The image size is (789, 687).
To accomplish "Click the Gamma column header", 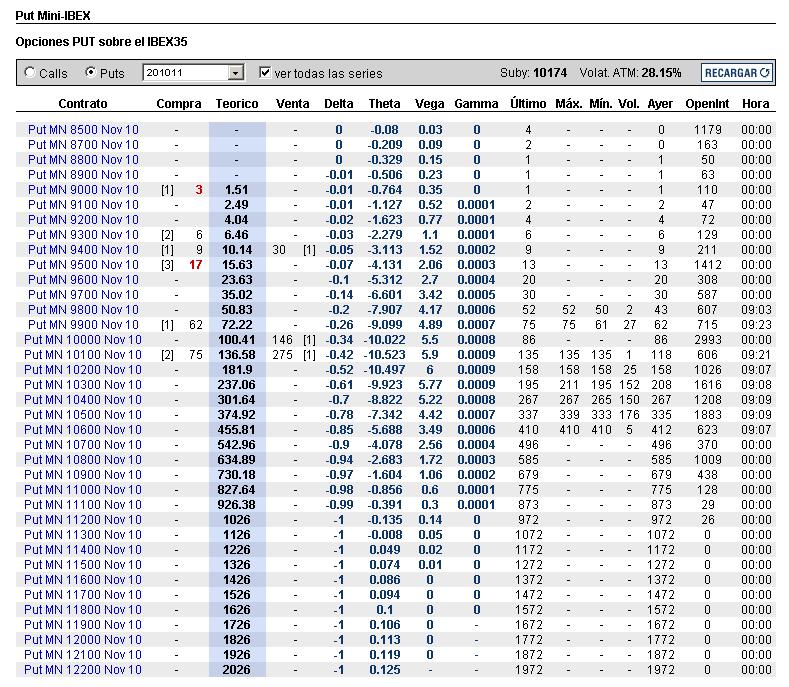I will (477, 104).
